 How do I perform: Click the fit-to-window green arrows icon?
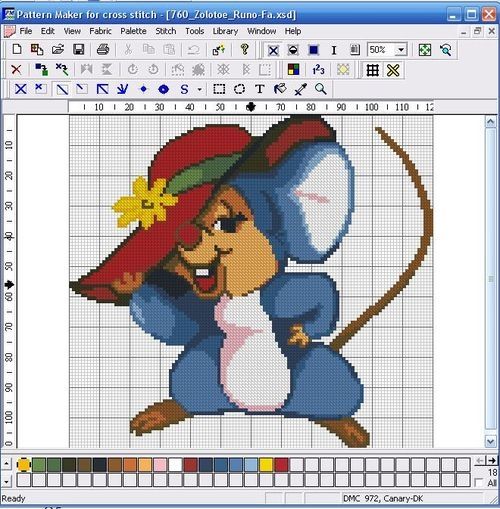[x=425, y=50]
